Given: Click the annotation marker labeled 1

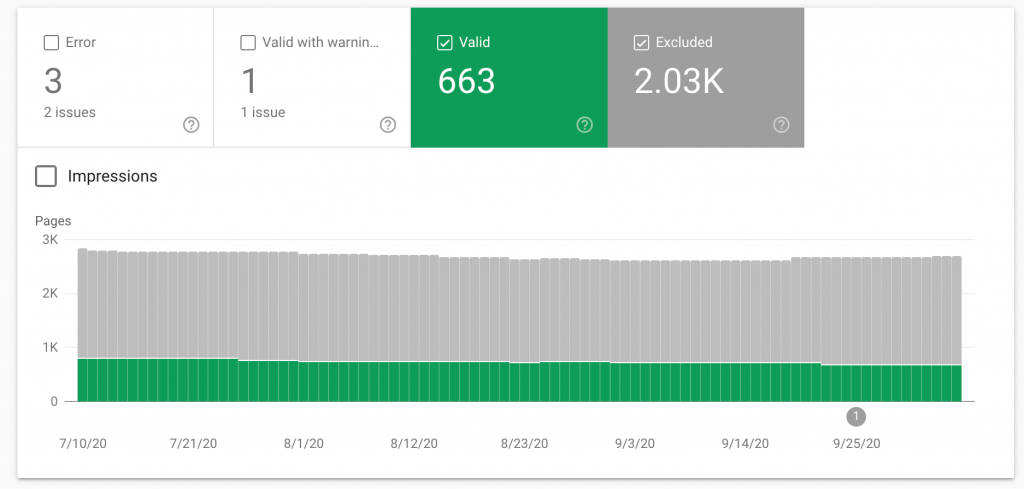Looking at the screenshot, I should pos(856,416).
